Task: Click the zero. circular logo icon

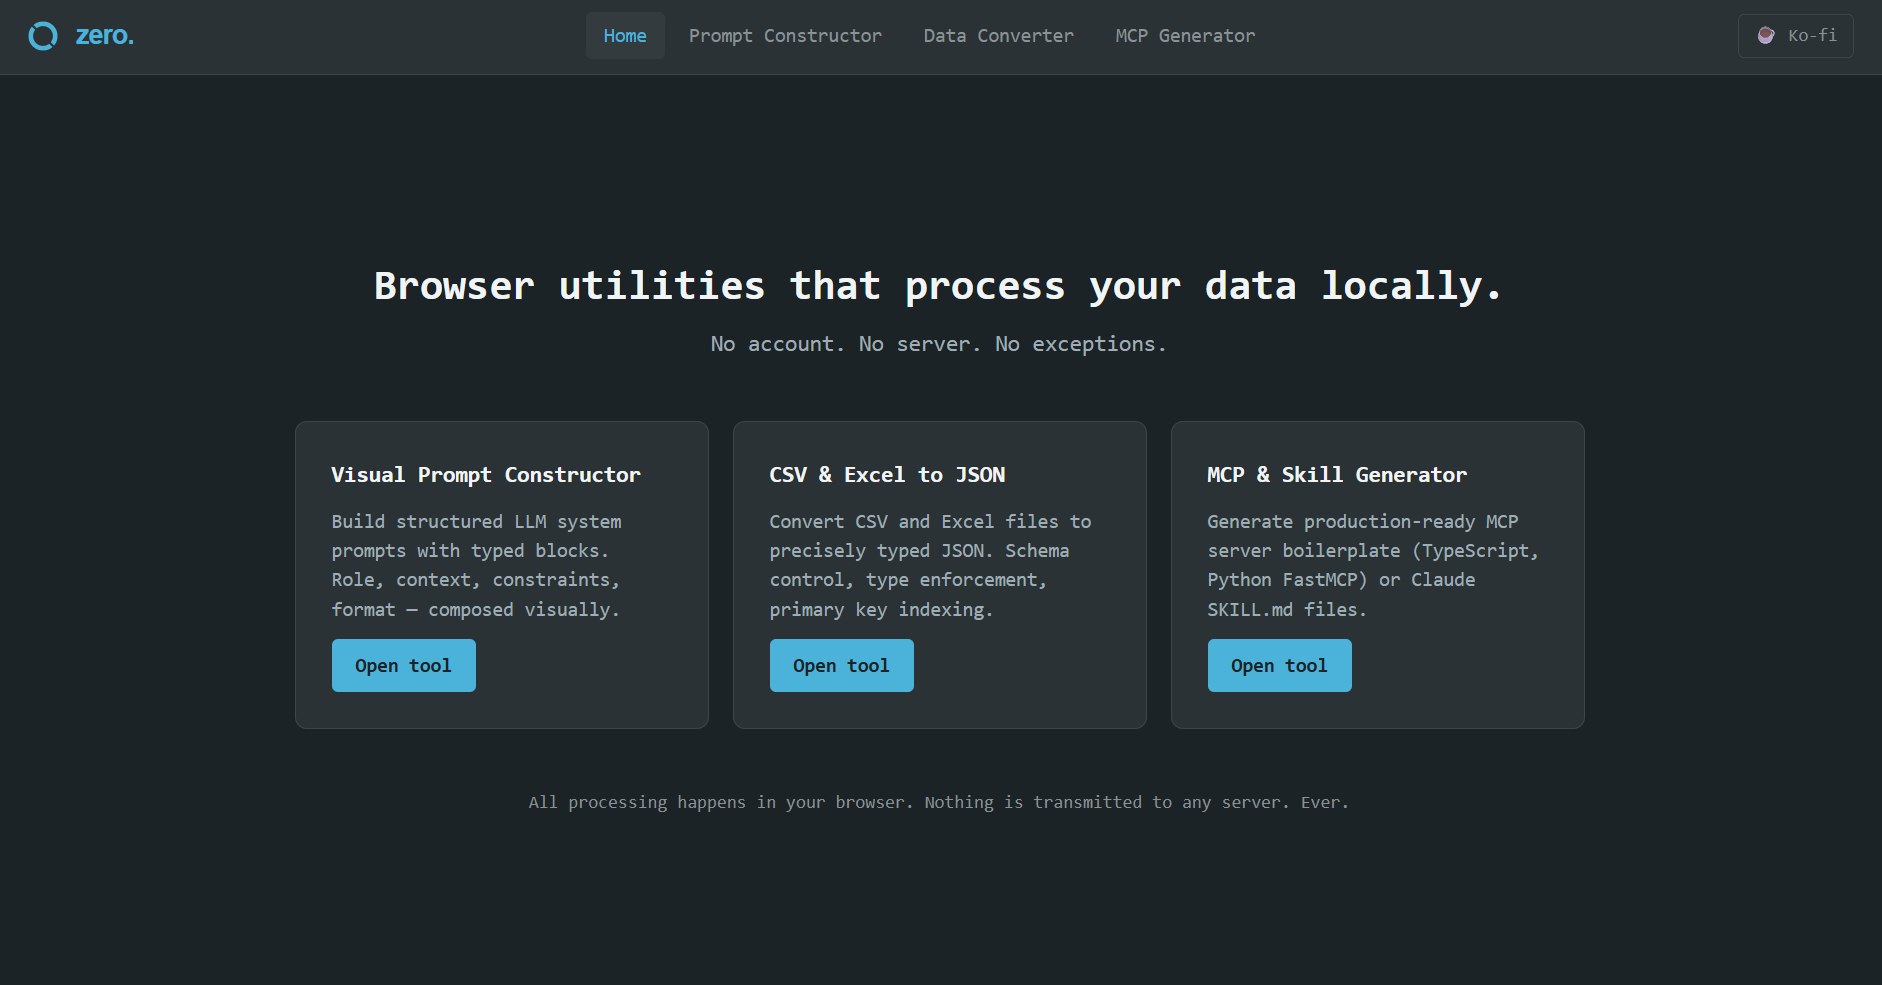Action: click(x=43, y=36)
